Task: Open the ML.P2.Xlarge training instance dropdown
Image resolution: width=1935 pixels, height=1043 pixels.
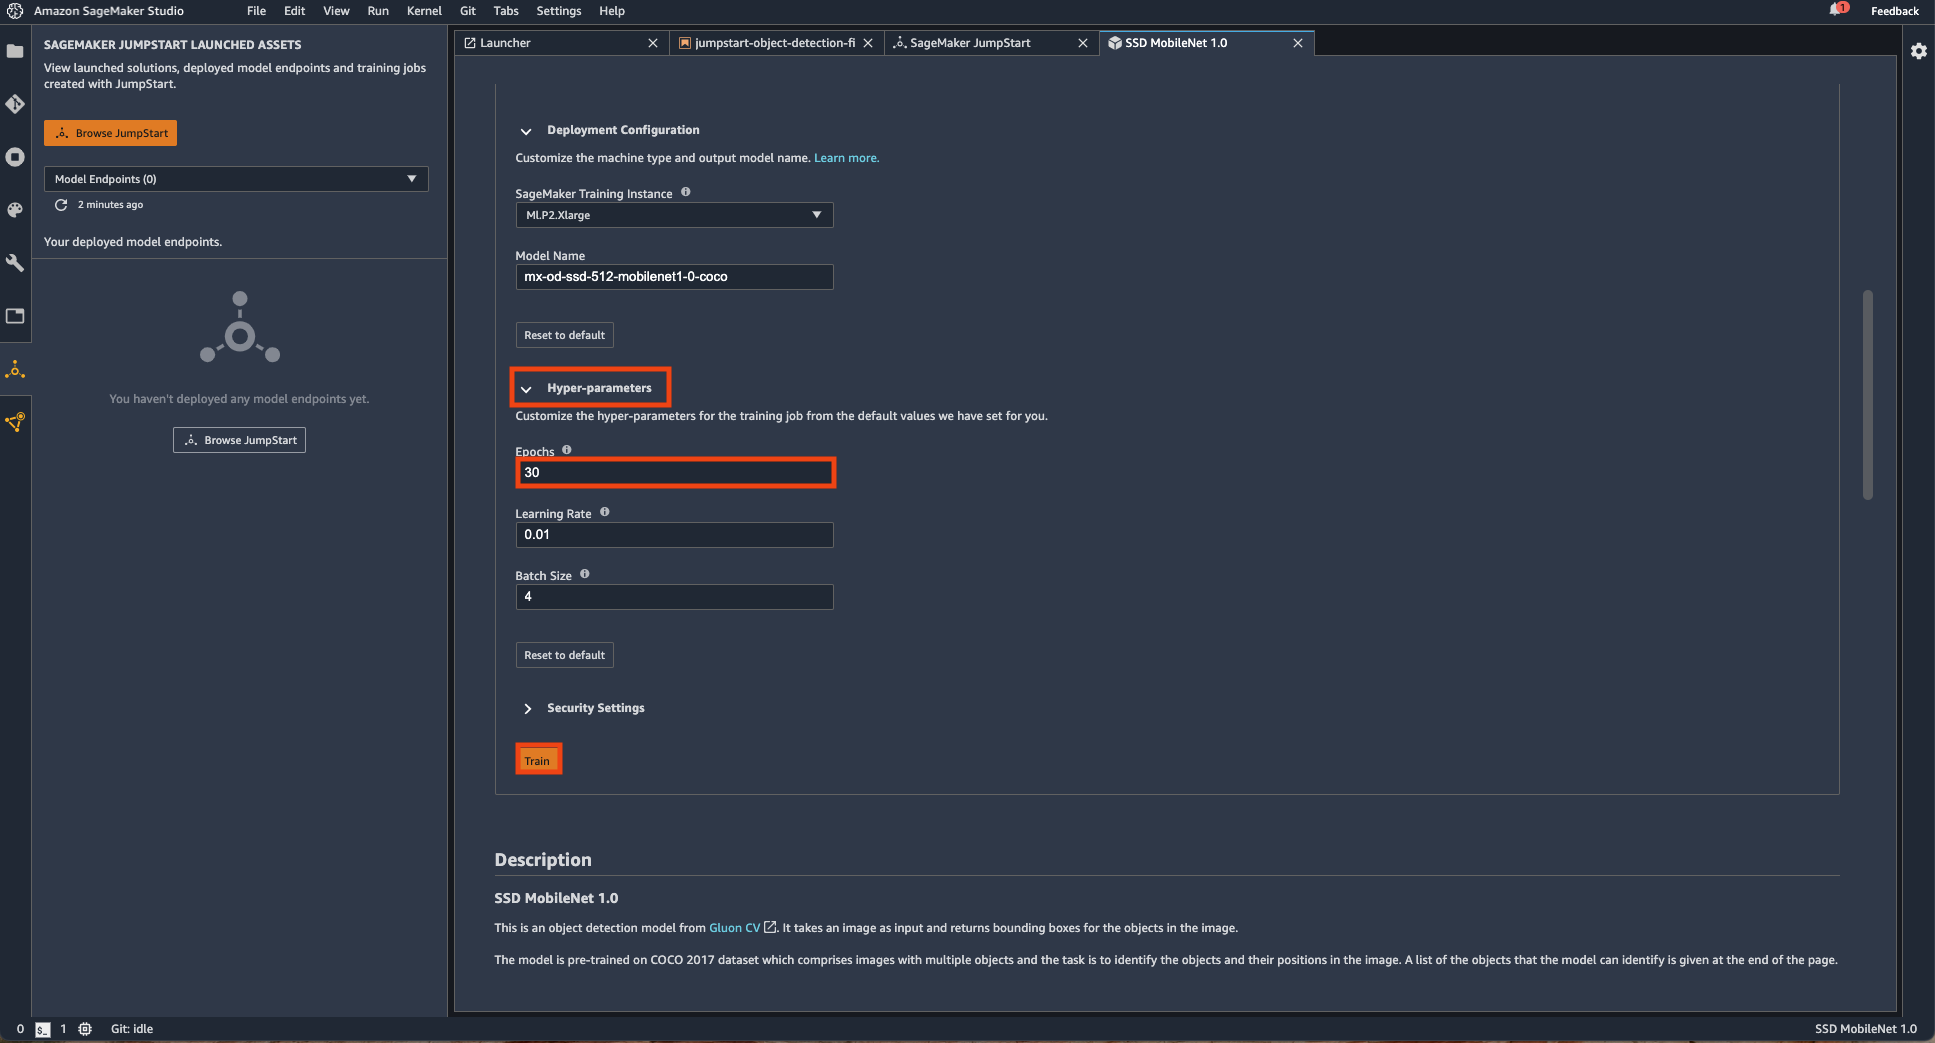Action: (x=674, y=215)
